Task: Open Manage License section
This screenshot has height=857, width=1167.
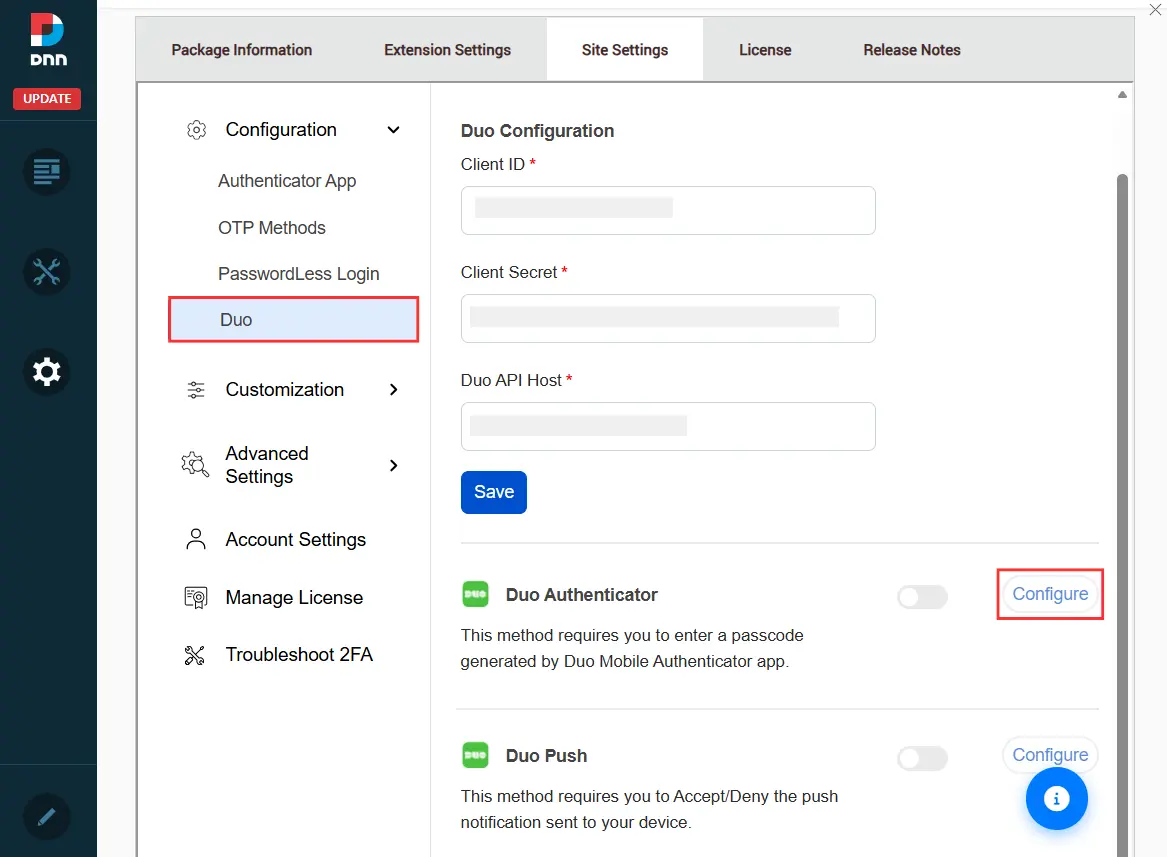Action: 294,597
